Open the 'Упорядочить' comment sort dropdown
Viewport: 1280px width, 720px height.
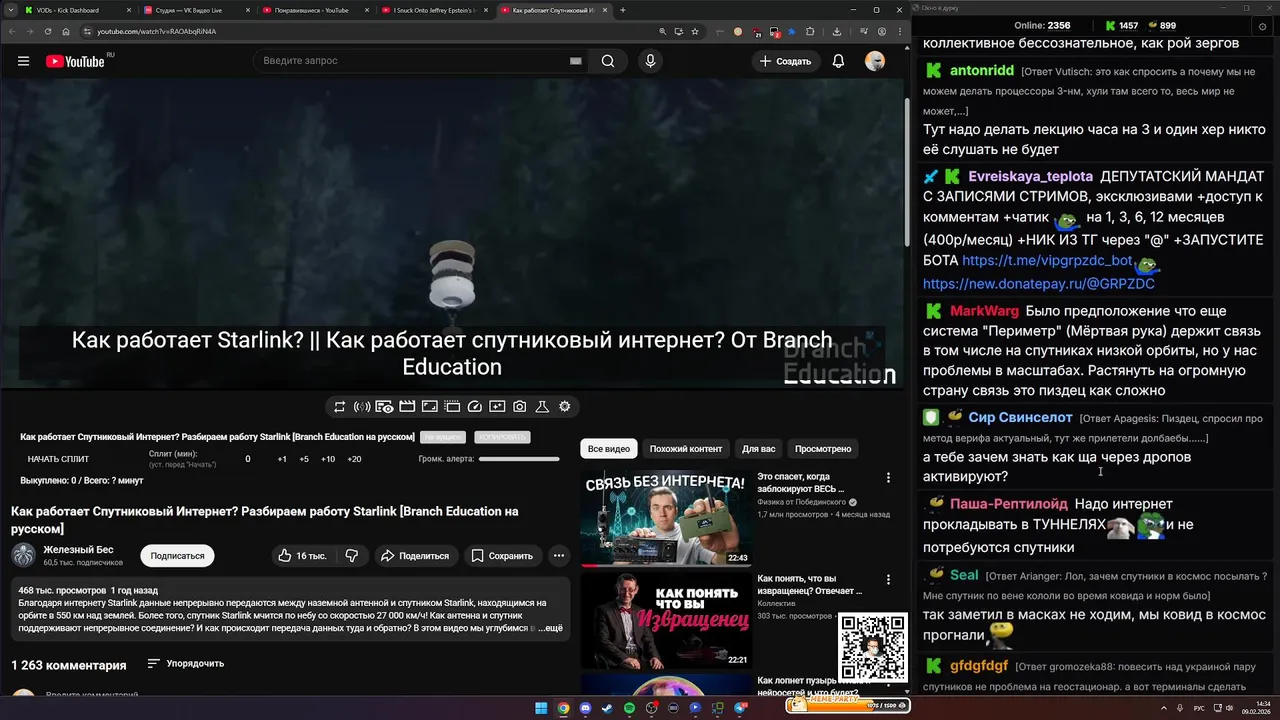coord(186,664)
